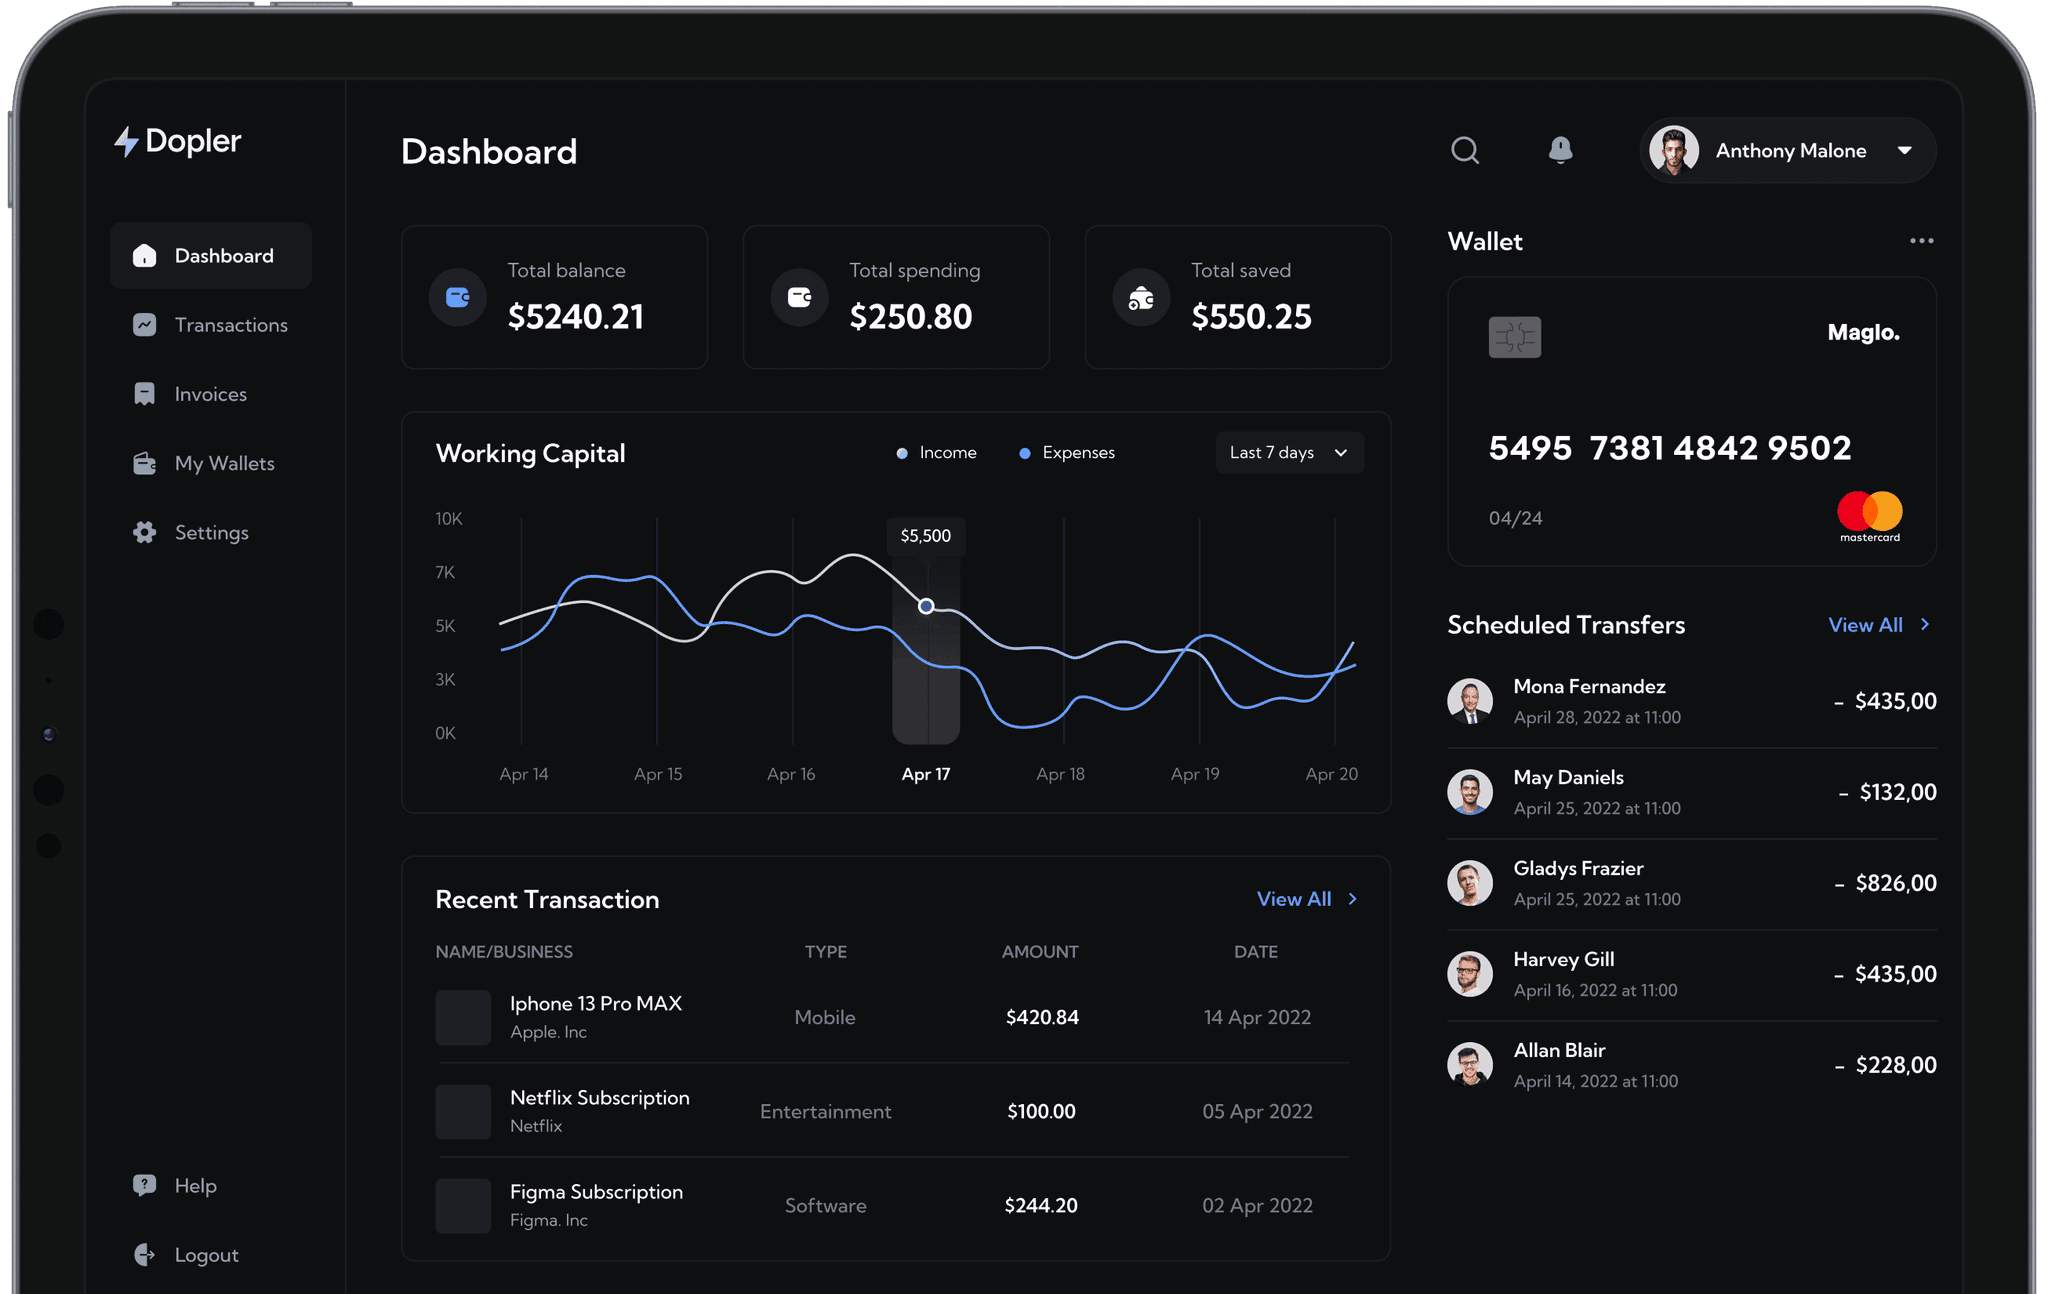
Task: Click the Dopler lightning logo
Action: point(126,142)
